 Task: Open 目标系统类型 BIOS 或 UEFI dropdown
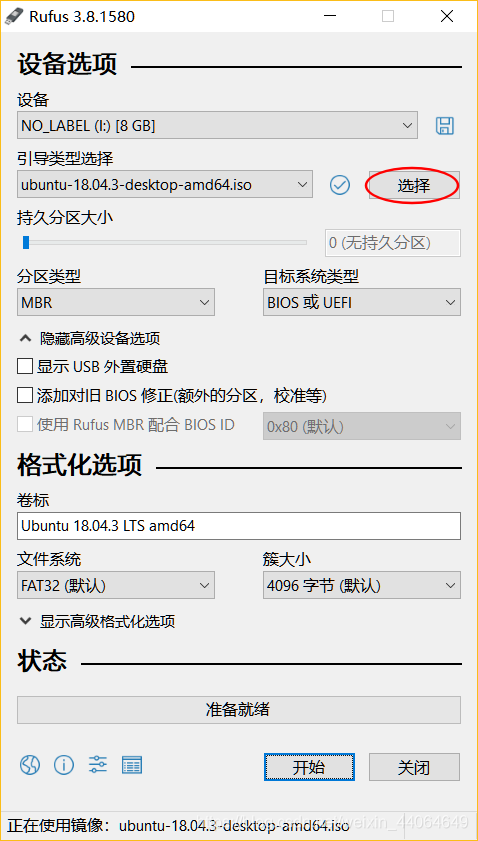(x=362, y=303)
